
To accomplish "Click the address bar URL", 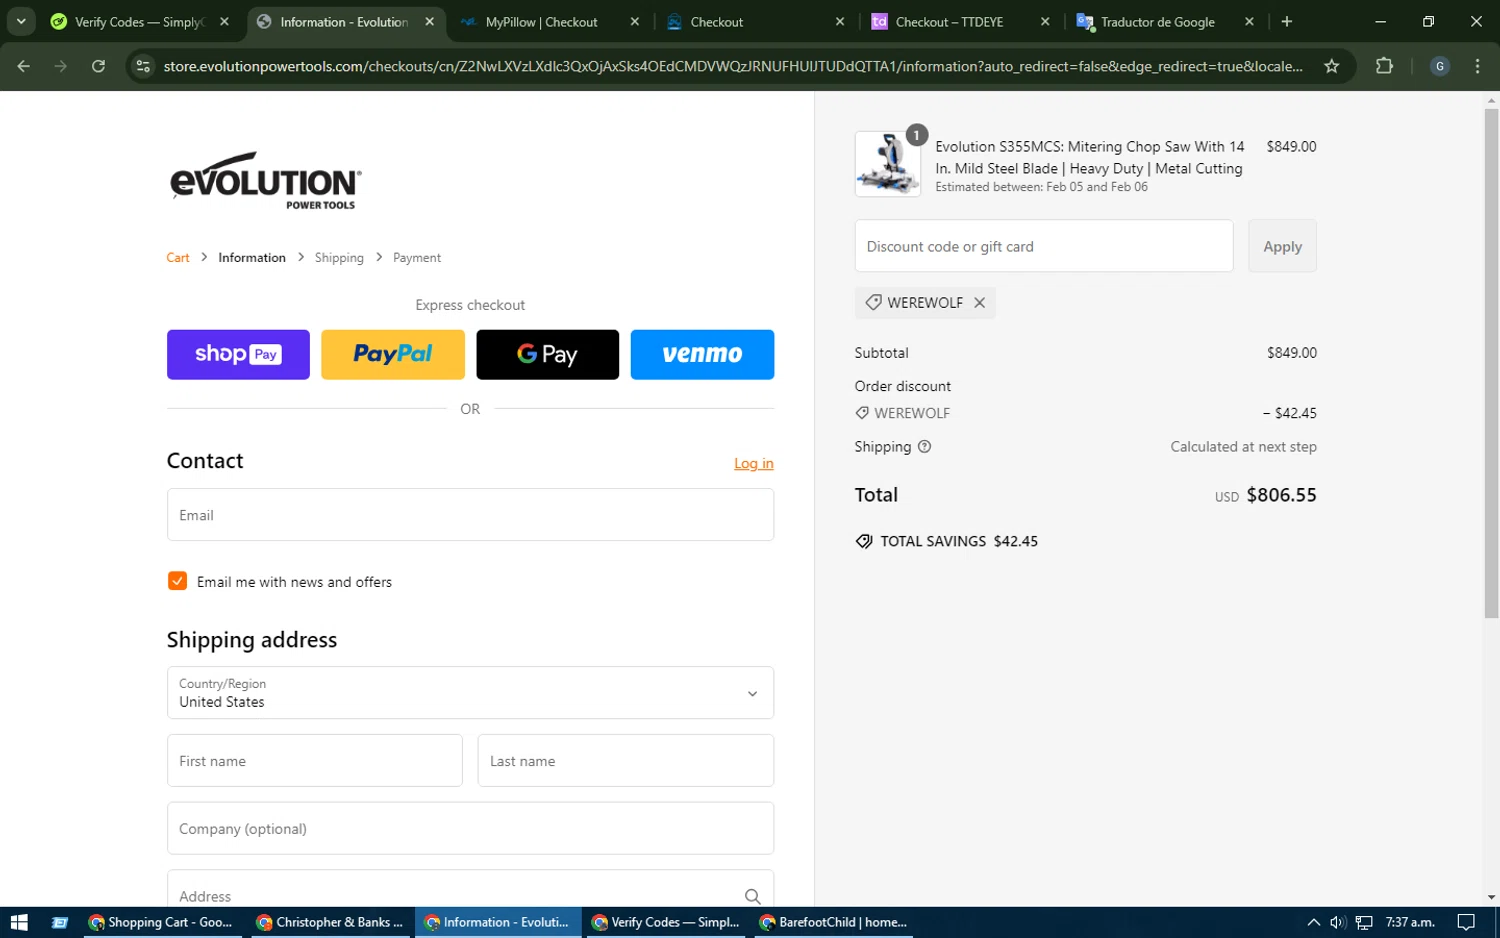I will click(x=732, y=66).
